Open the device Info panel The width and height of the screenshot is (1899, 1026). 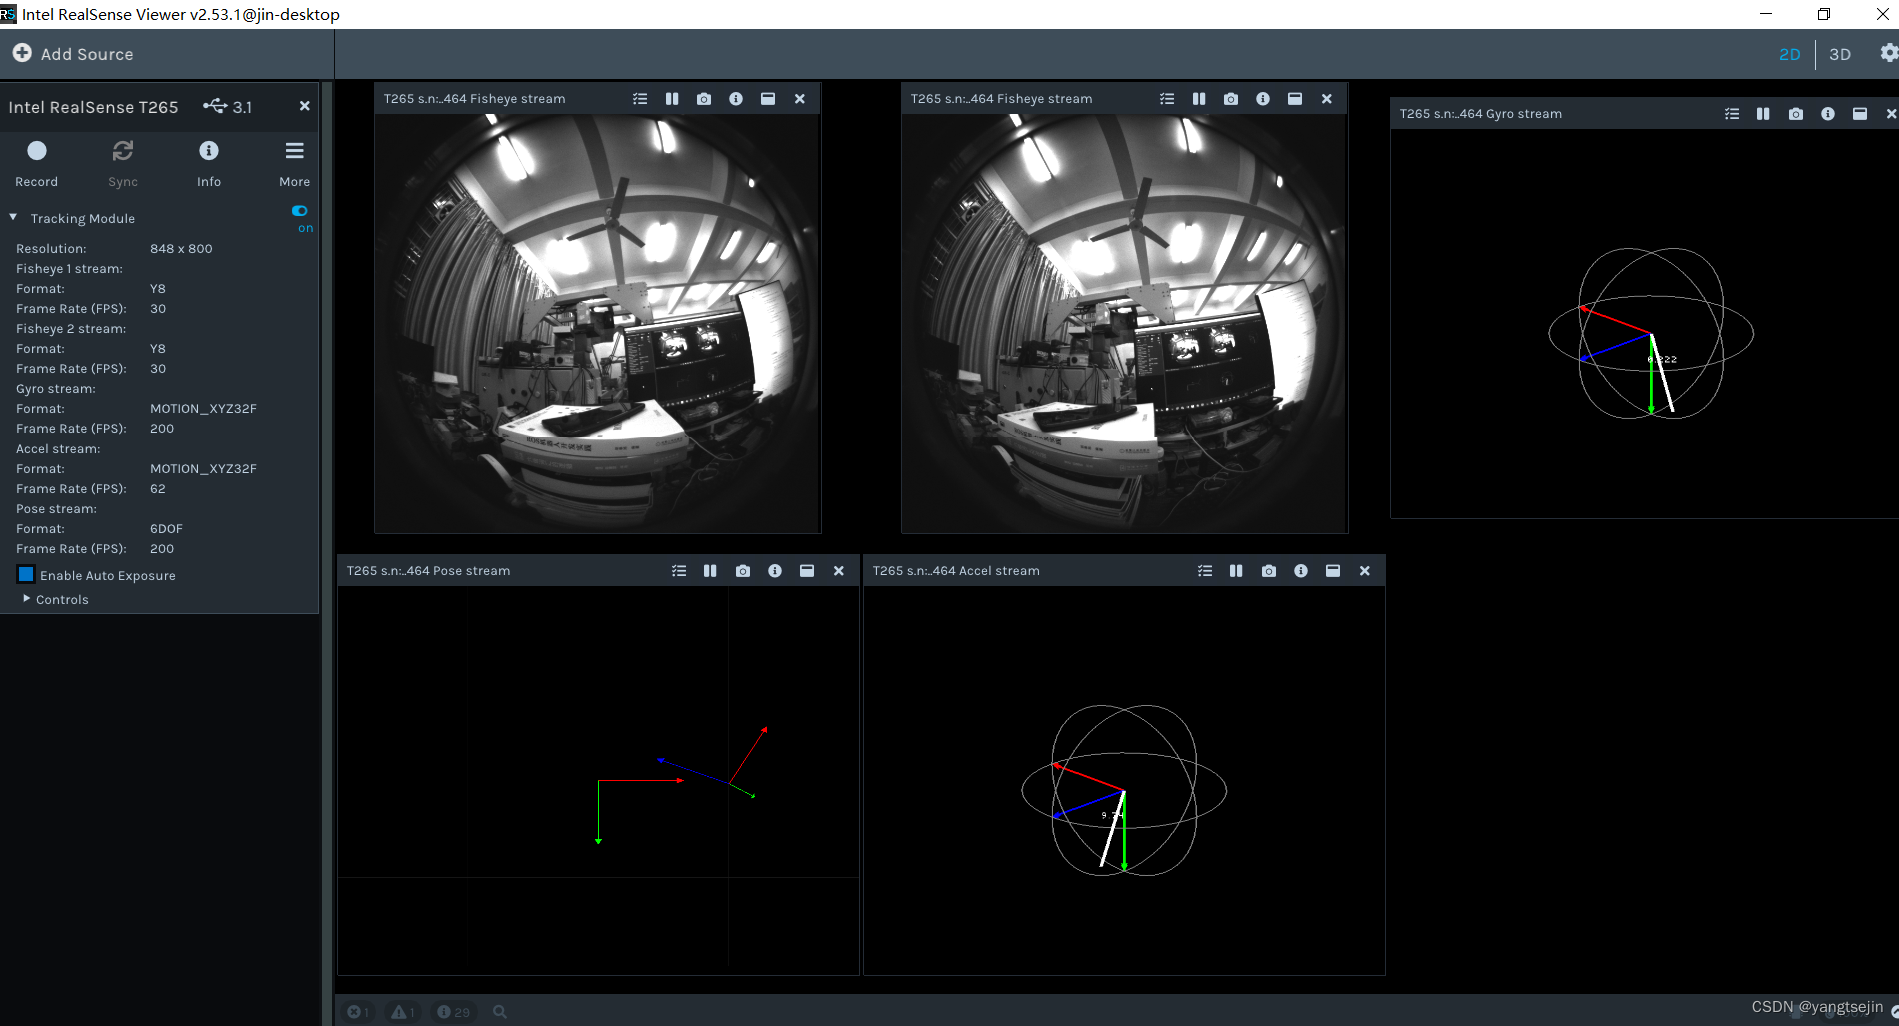[x=209, y=163]
